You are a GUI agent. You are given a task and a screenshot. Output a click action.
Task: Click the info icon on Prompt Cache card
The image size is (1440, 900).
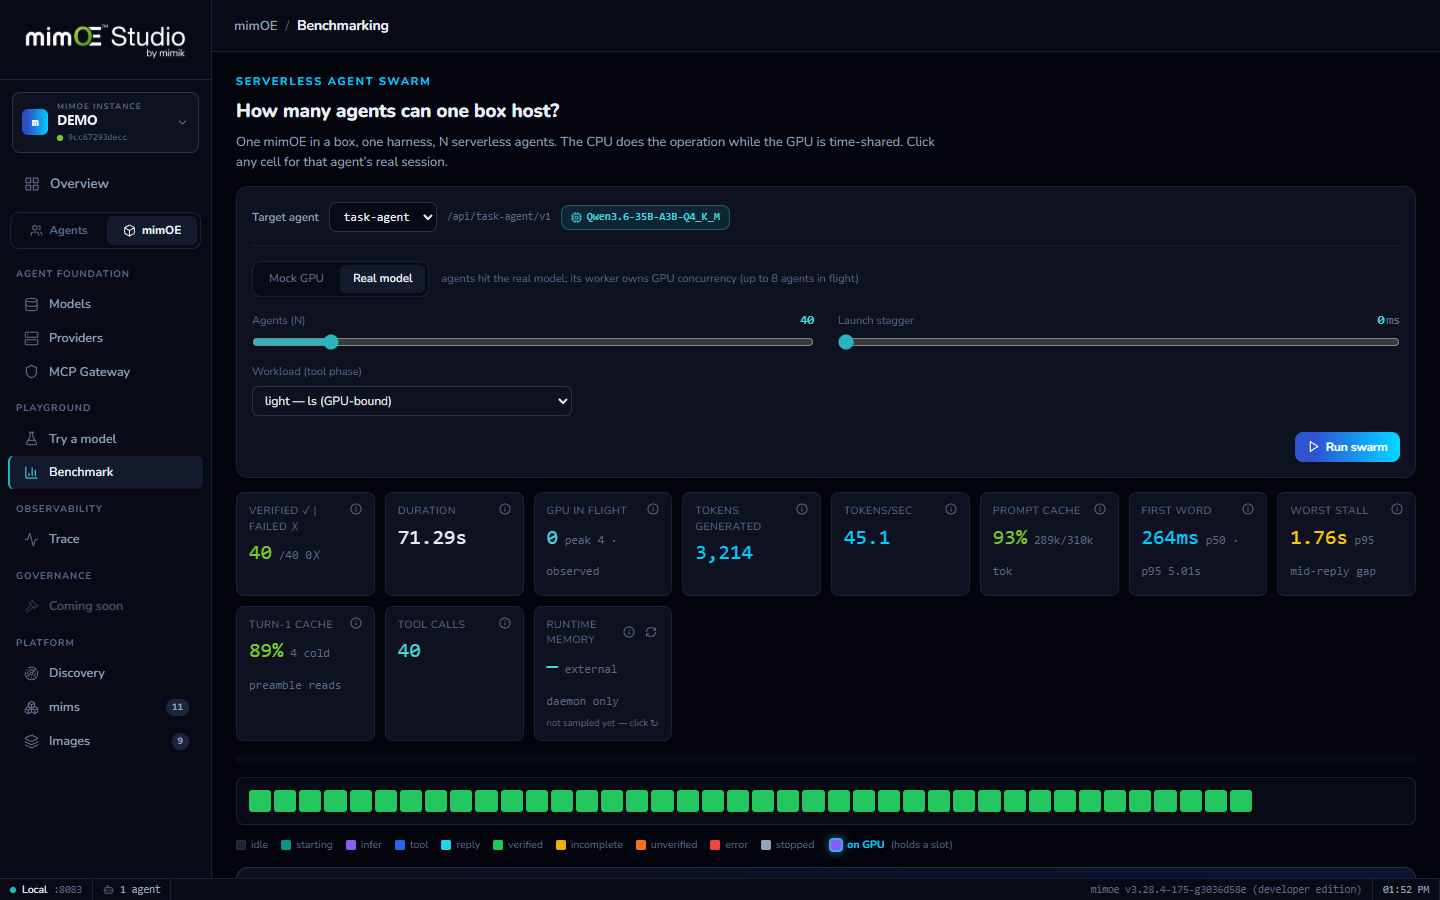coord(1100,509)
